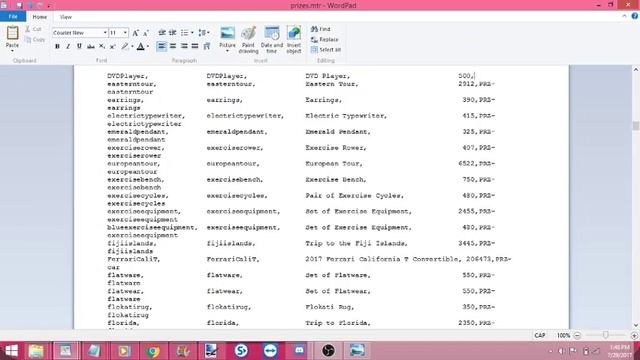The height and width of the screenshot is (360, 640).
Task: Click the Decrease indent icon
Action: 162,33
